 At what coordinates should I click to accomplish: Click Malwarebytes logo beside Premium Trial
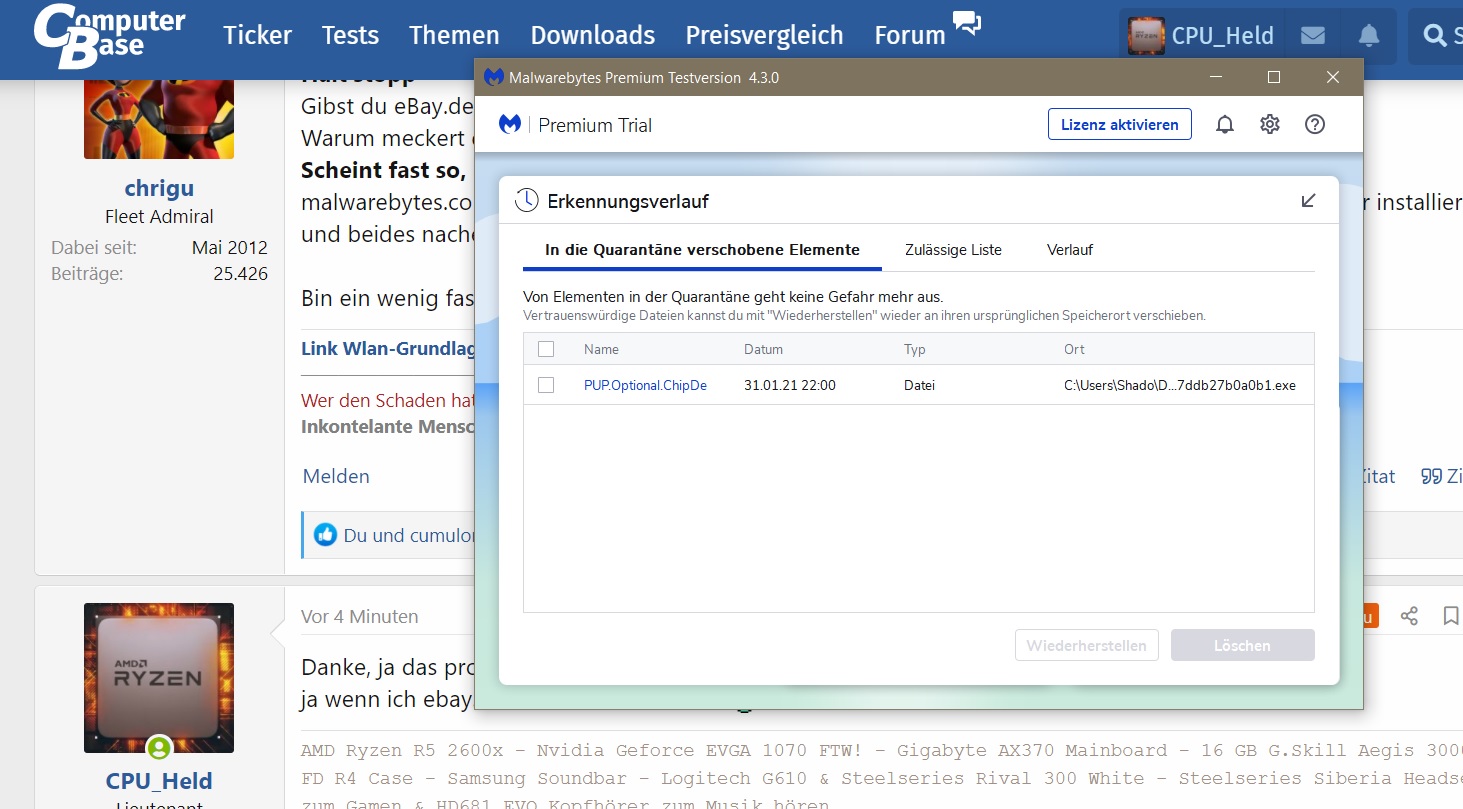[x=510, y=124]
